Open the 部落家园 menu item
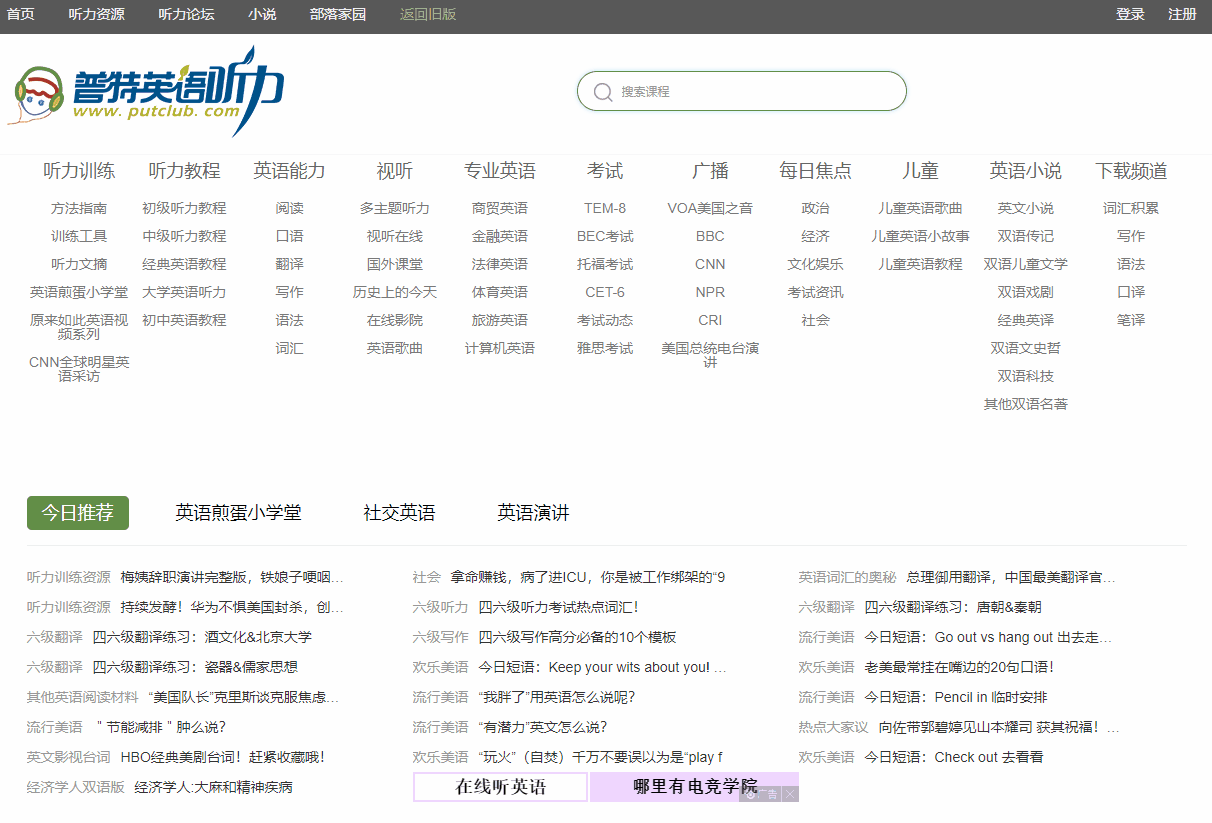This screenshot has height=823, width=1212. pos(338,14)
